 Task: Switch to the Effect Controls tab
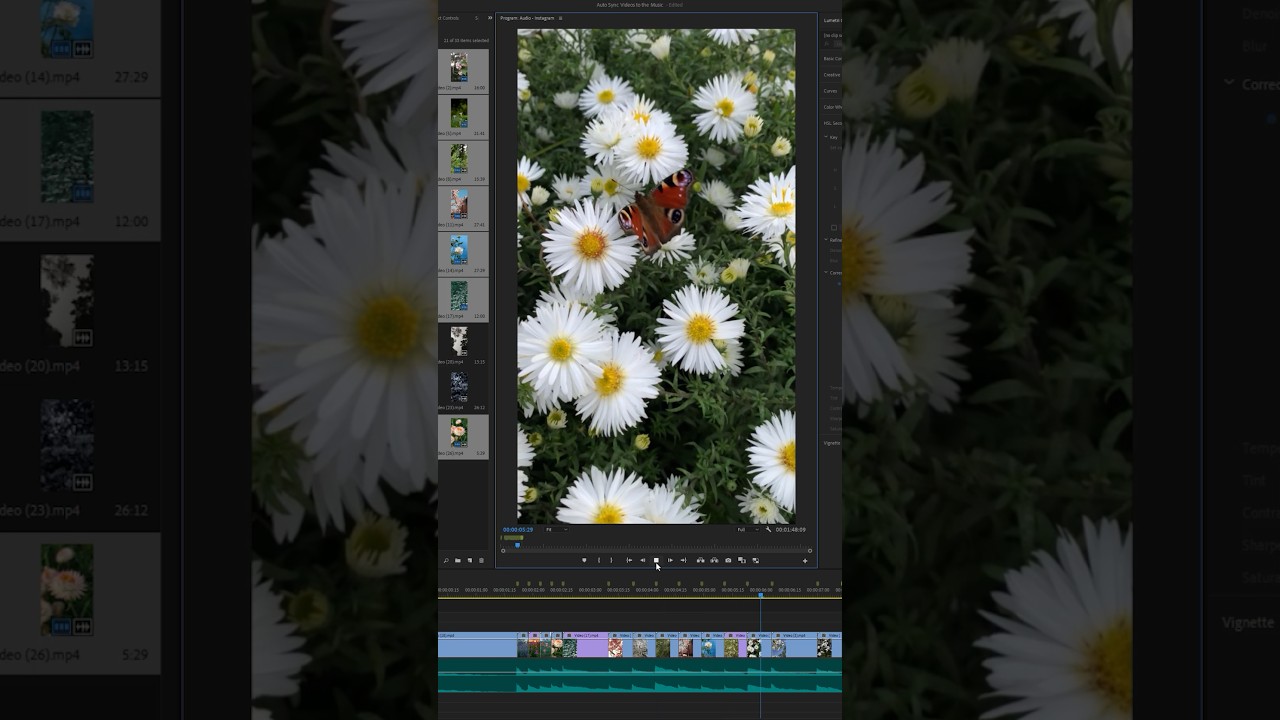click(x=449, y=18)
